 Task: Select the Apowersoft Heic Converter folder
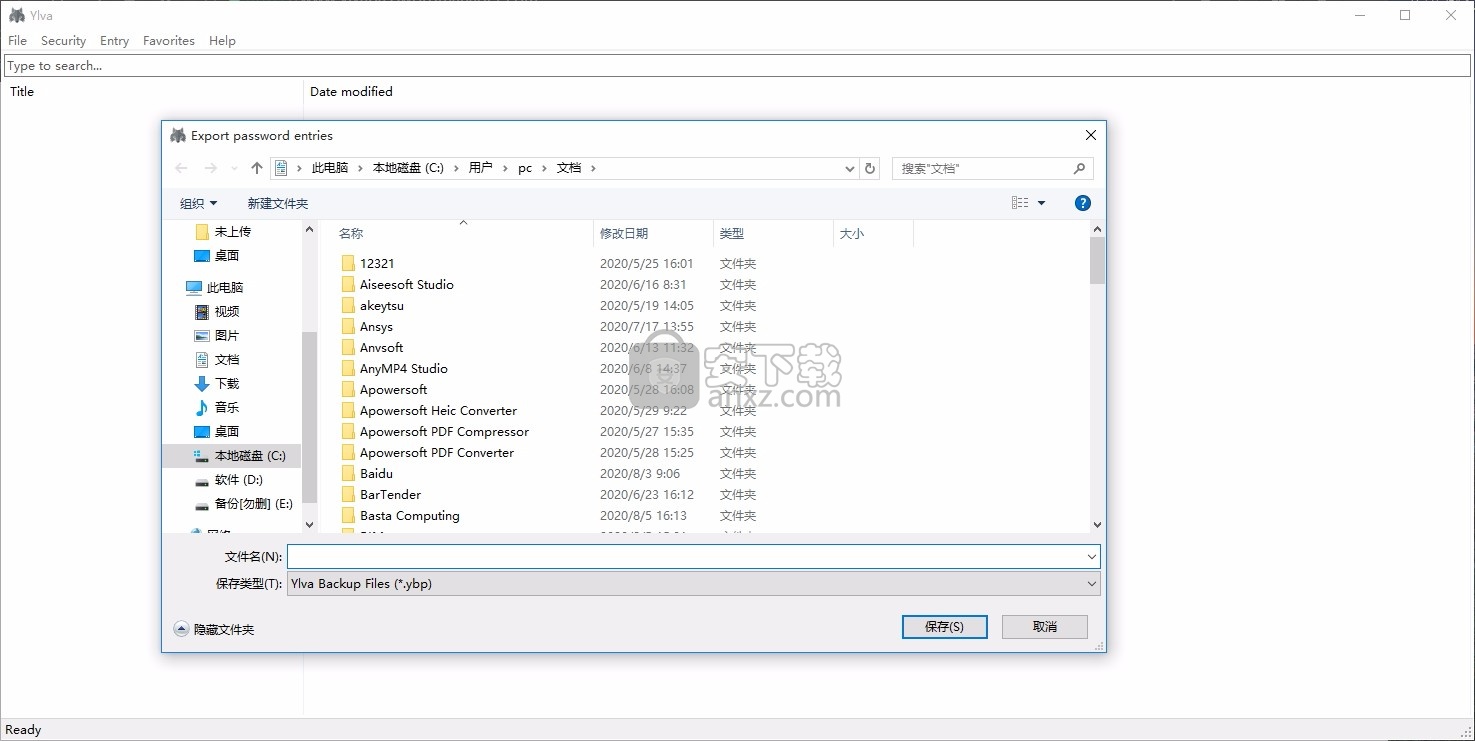[438, 410]
